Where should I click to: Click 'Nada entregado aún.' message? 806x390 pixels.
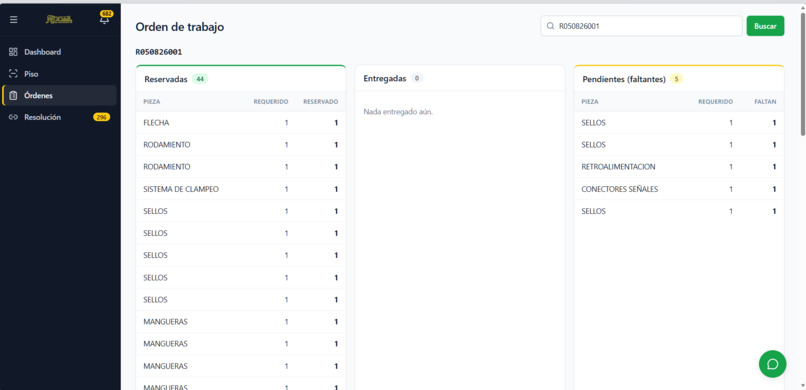point(398,112)
